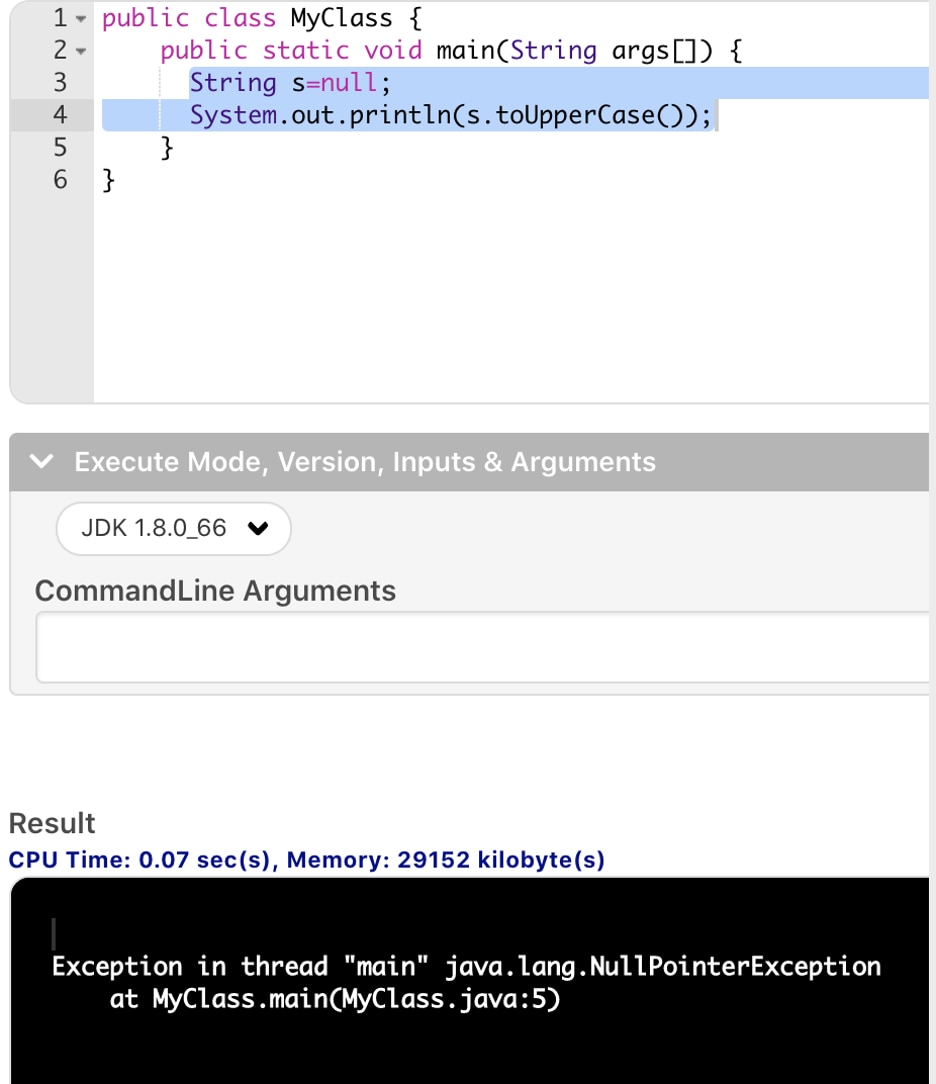Screen dimensions: 936x1084
Task: Select line number 6 in the gutter
Action: [60, 180]
